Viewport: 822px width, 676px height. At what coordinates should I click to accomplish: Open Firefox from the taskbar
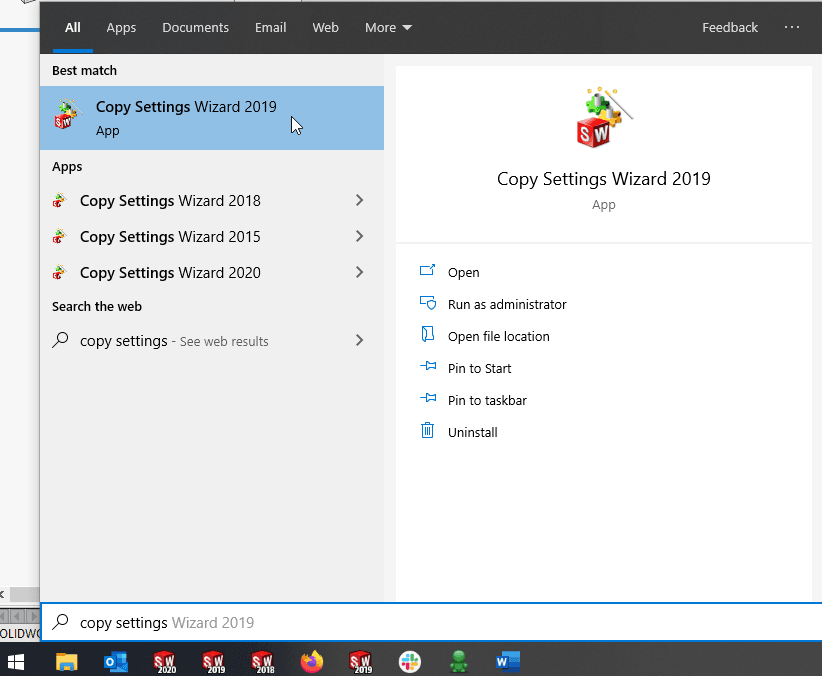pos(312,661)
